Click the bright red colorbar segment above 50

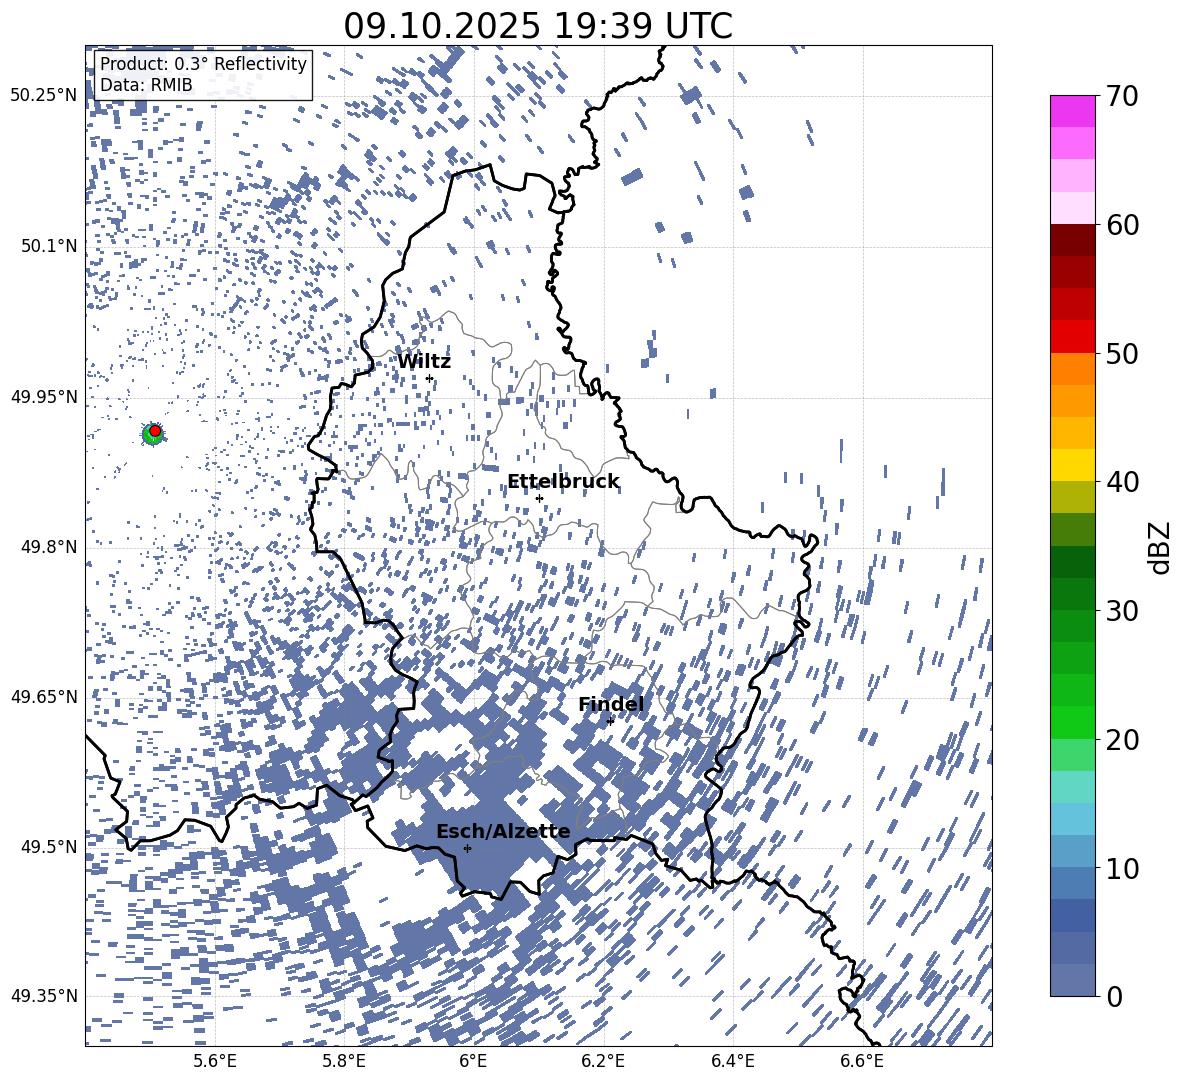1072,337
